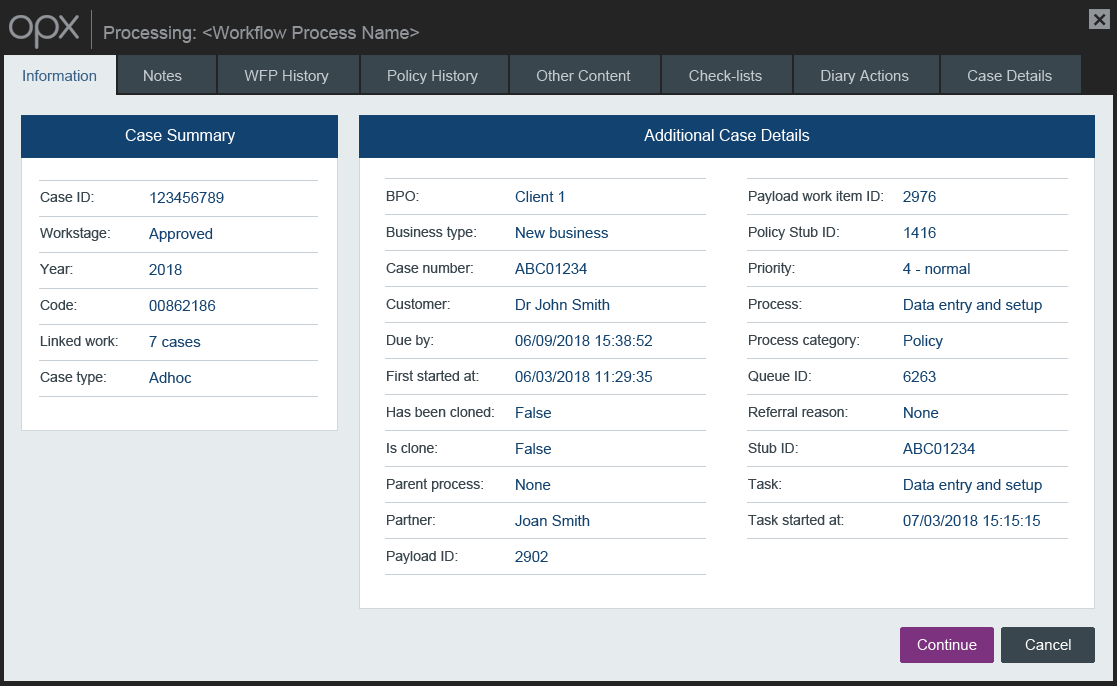Image resolution: width=1117 pixels, height=686 pixels.
Task: Select the Information tab
Action: pyautogui.click(x=60, y=75)
